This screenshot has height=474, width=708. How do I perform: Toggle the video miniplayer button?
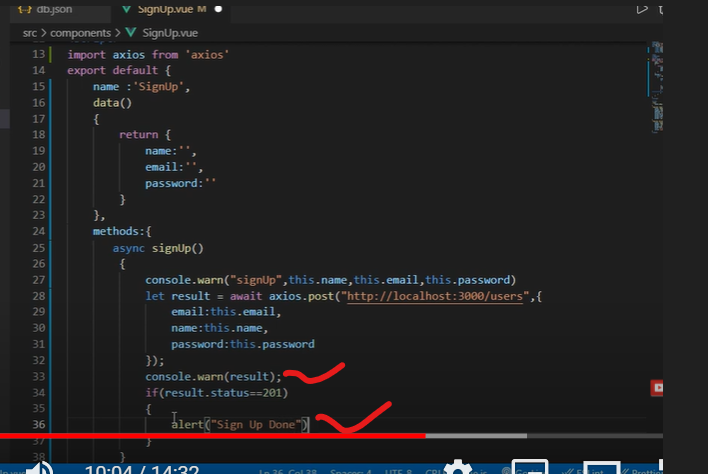click(529, 468)
